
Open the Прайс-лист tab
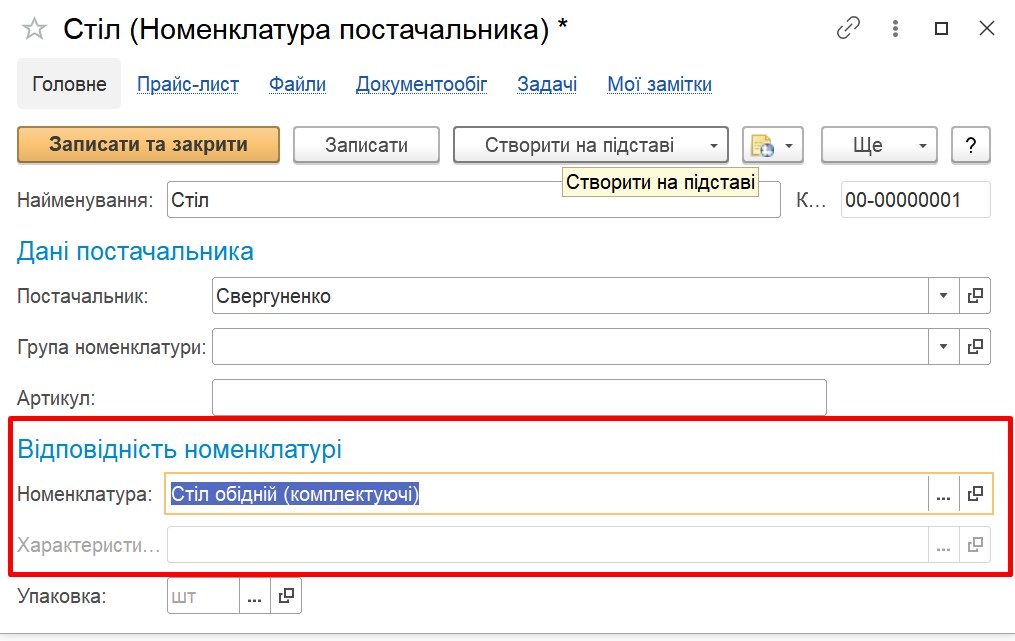coord(188,84)
